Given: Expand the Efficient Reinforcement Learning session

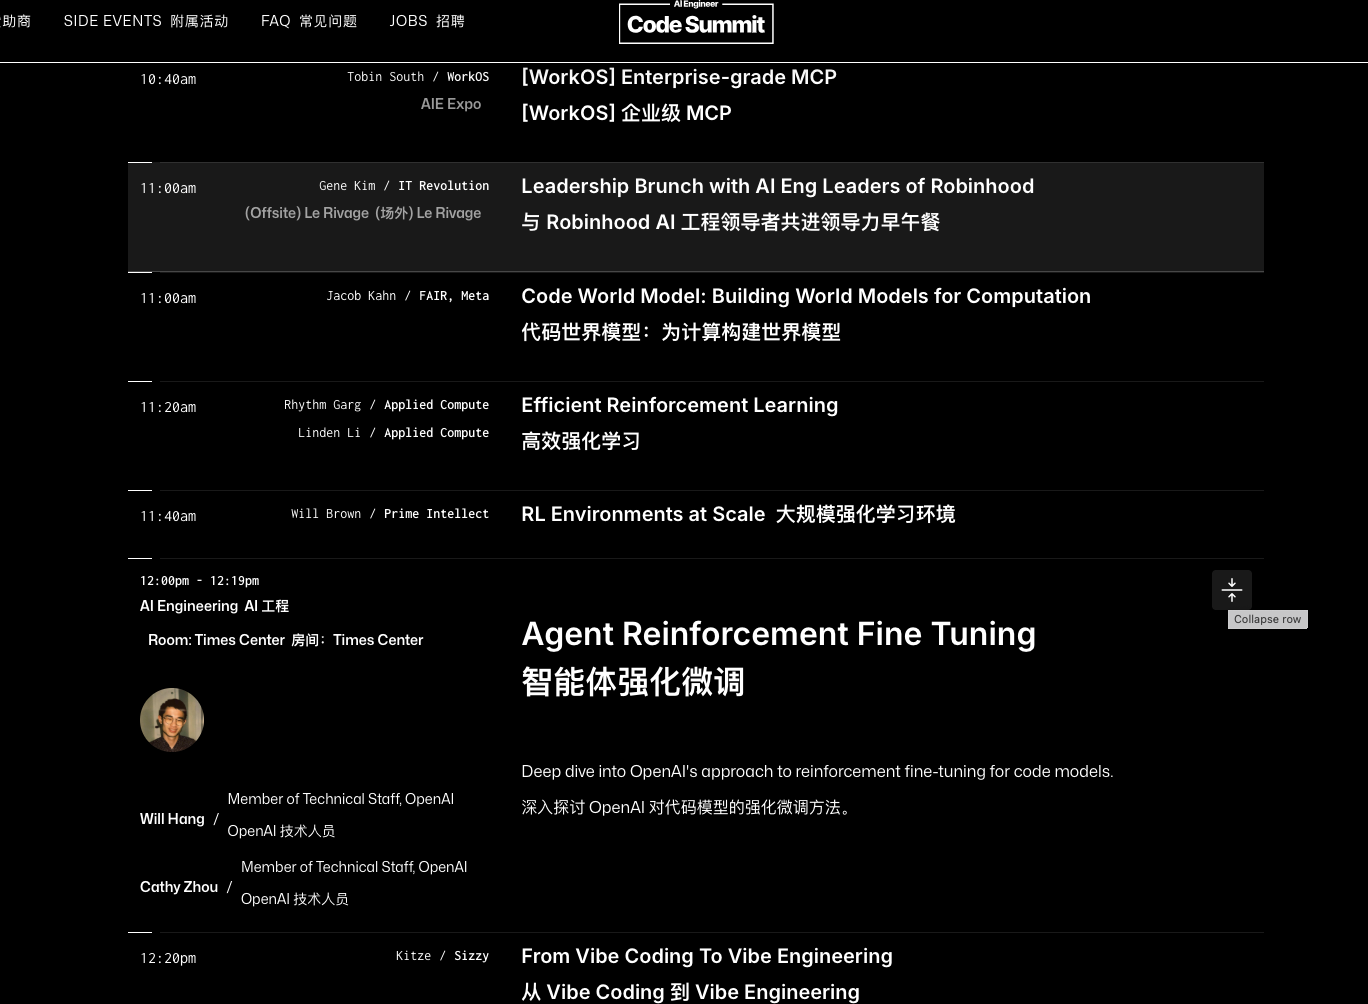Looking at the screenshot, I should pos(696,436).
